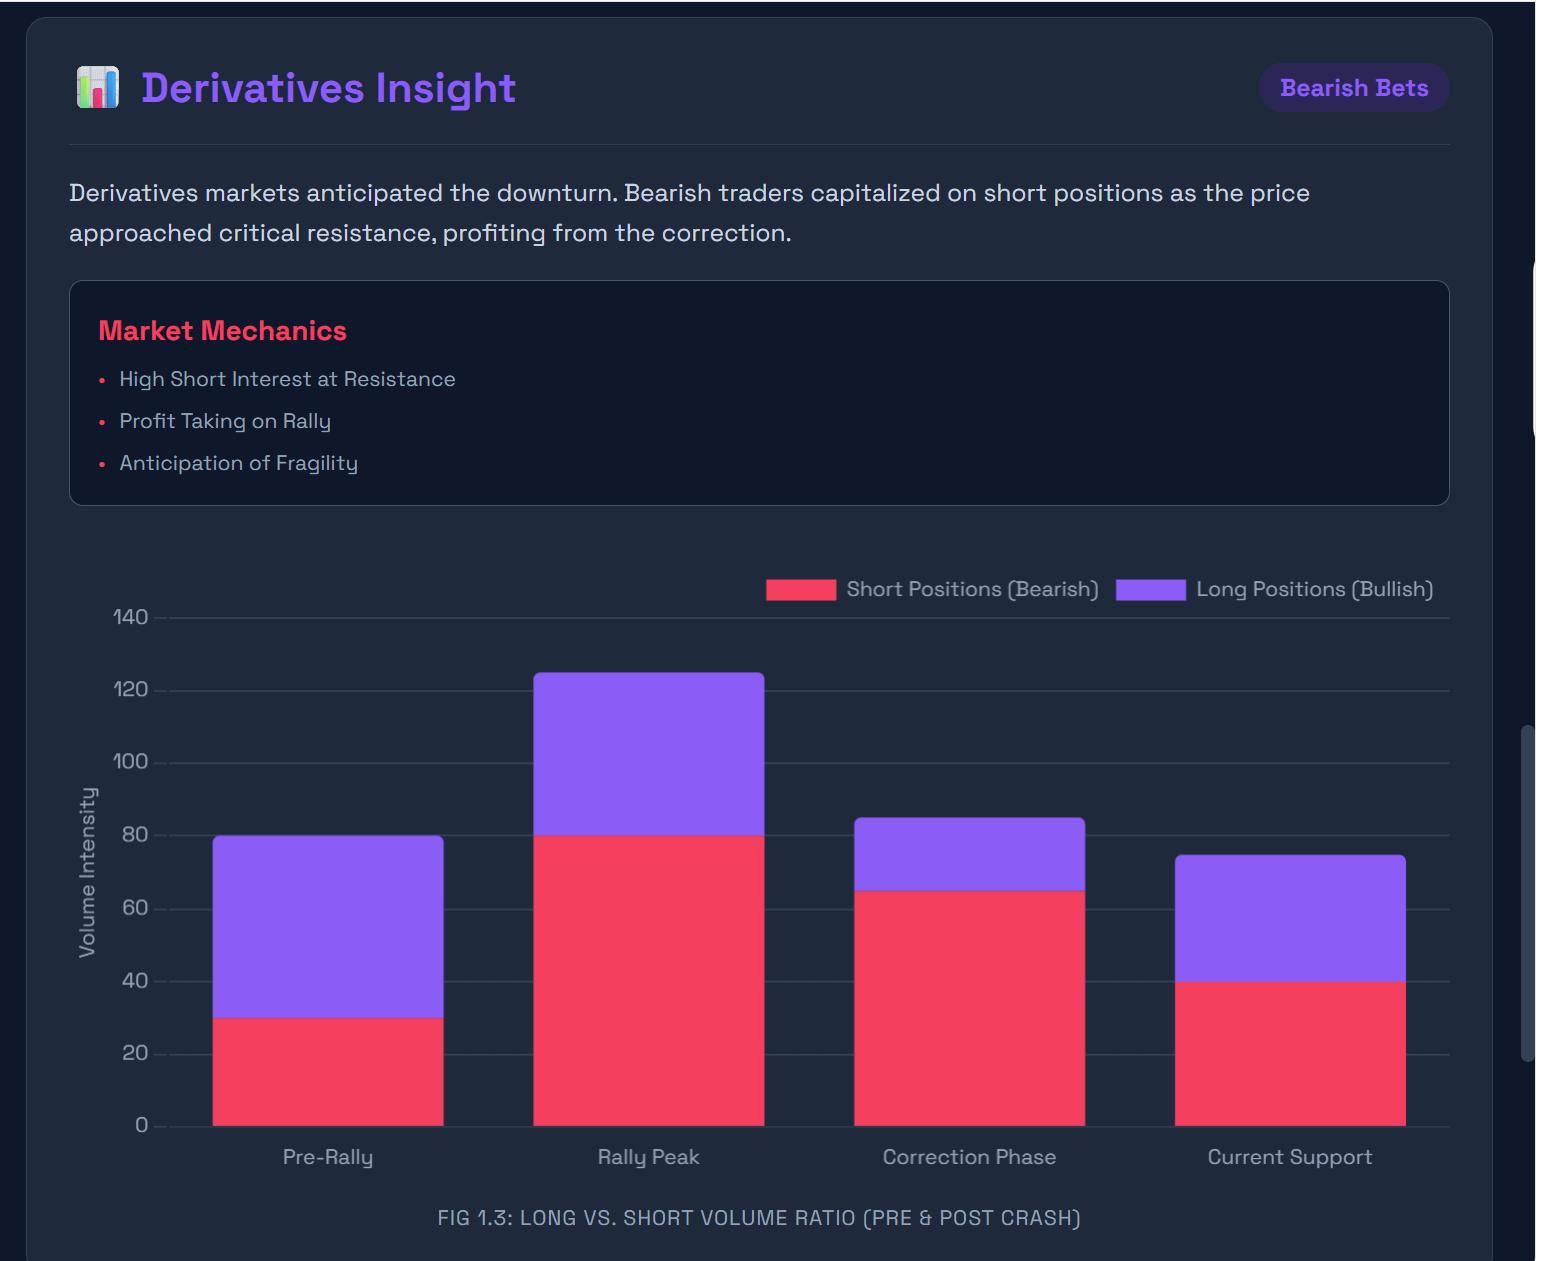Image resolution: width=1554 pixels, height=1261 pixels.
Task: Click the Rally Peak axis label
Action: (648, 1157)
